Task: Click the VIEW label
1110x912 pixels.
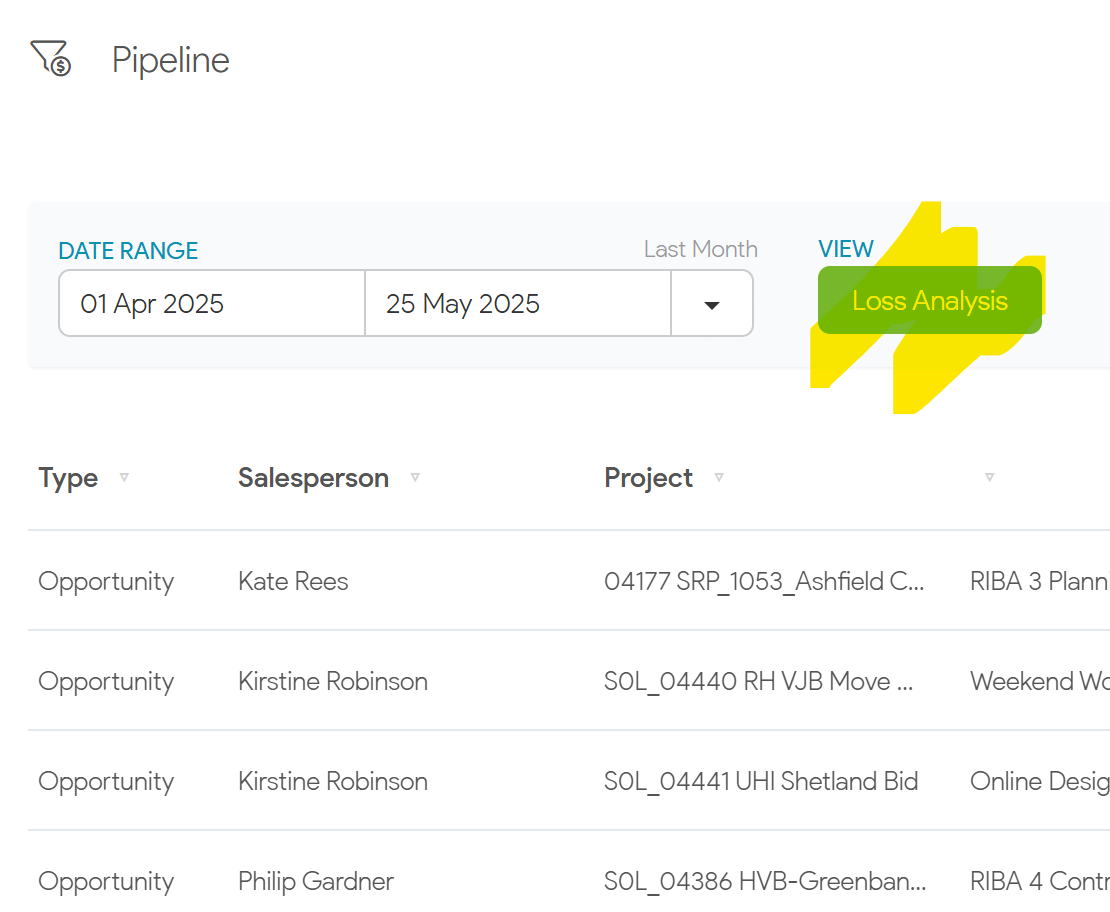Action: coord(846,249)
